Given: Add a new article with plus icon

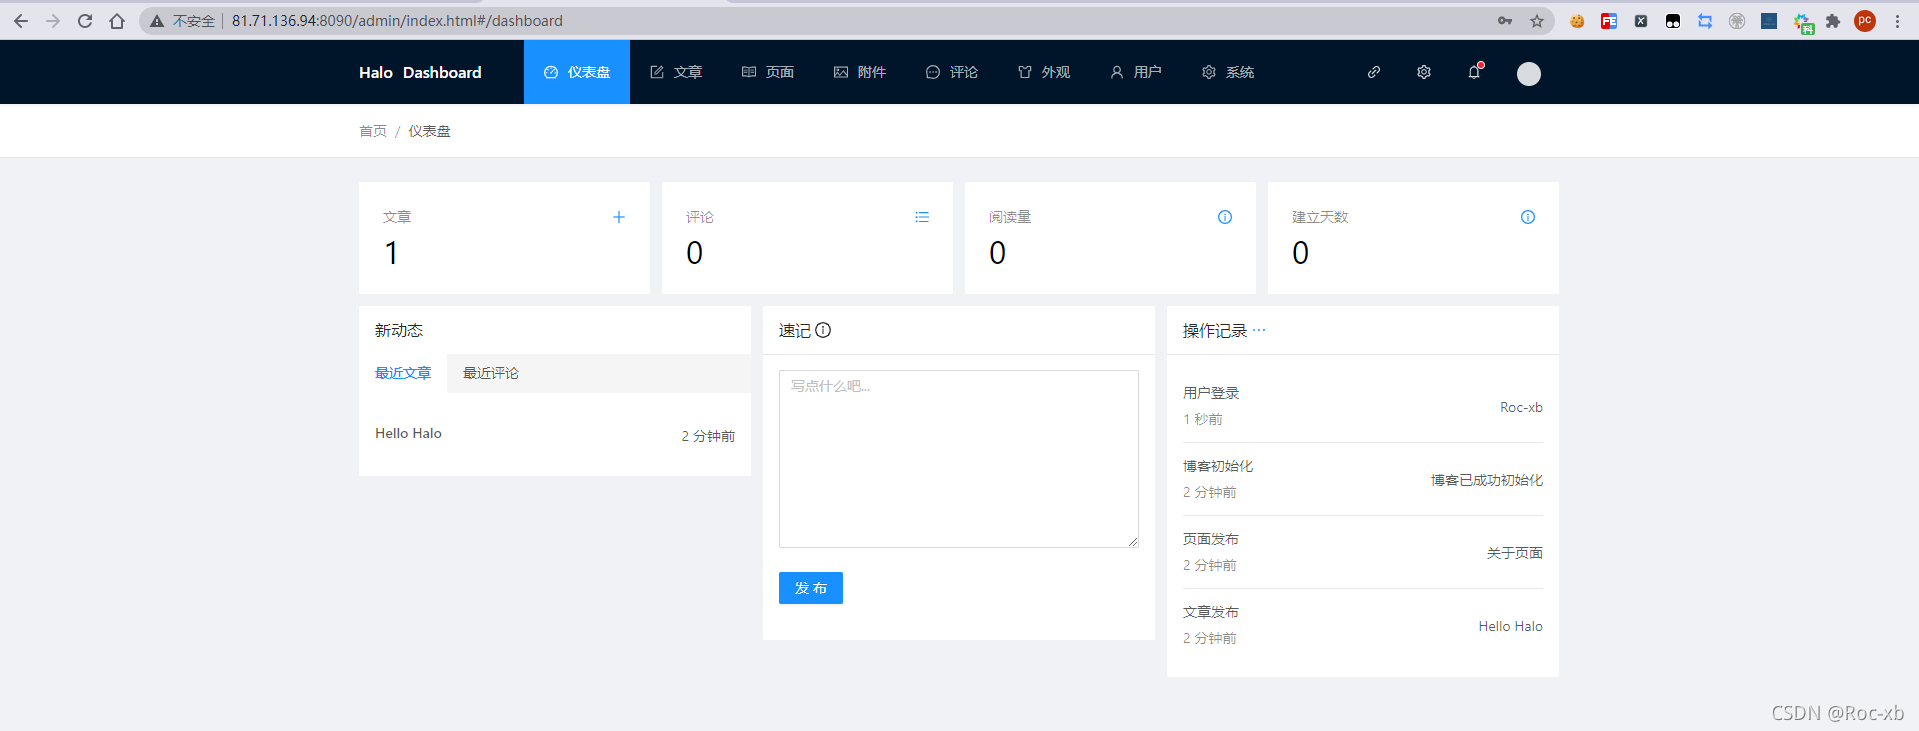Looking at the screenshot, I should (619, 217).
